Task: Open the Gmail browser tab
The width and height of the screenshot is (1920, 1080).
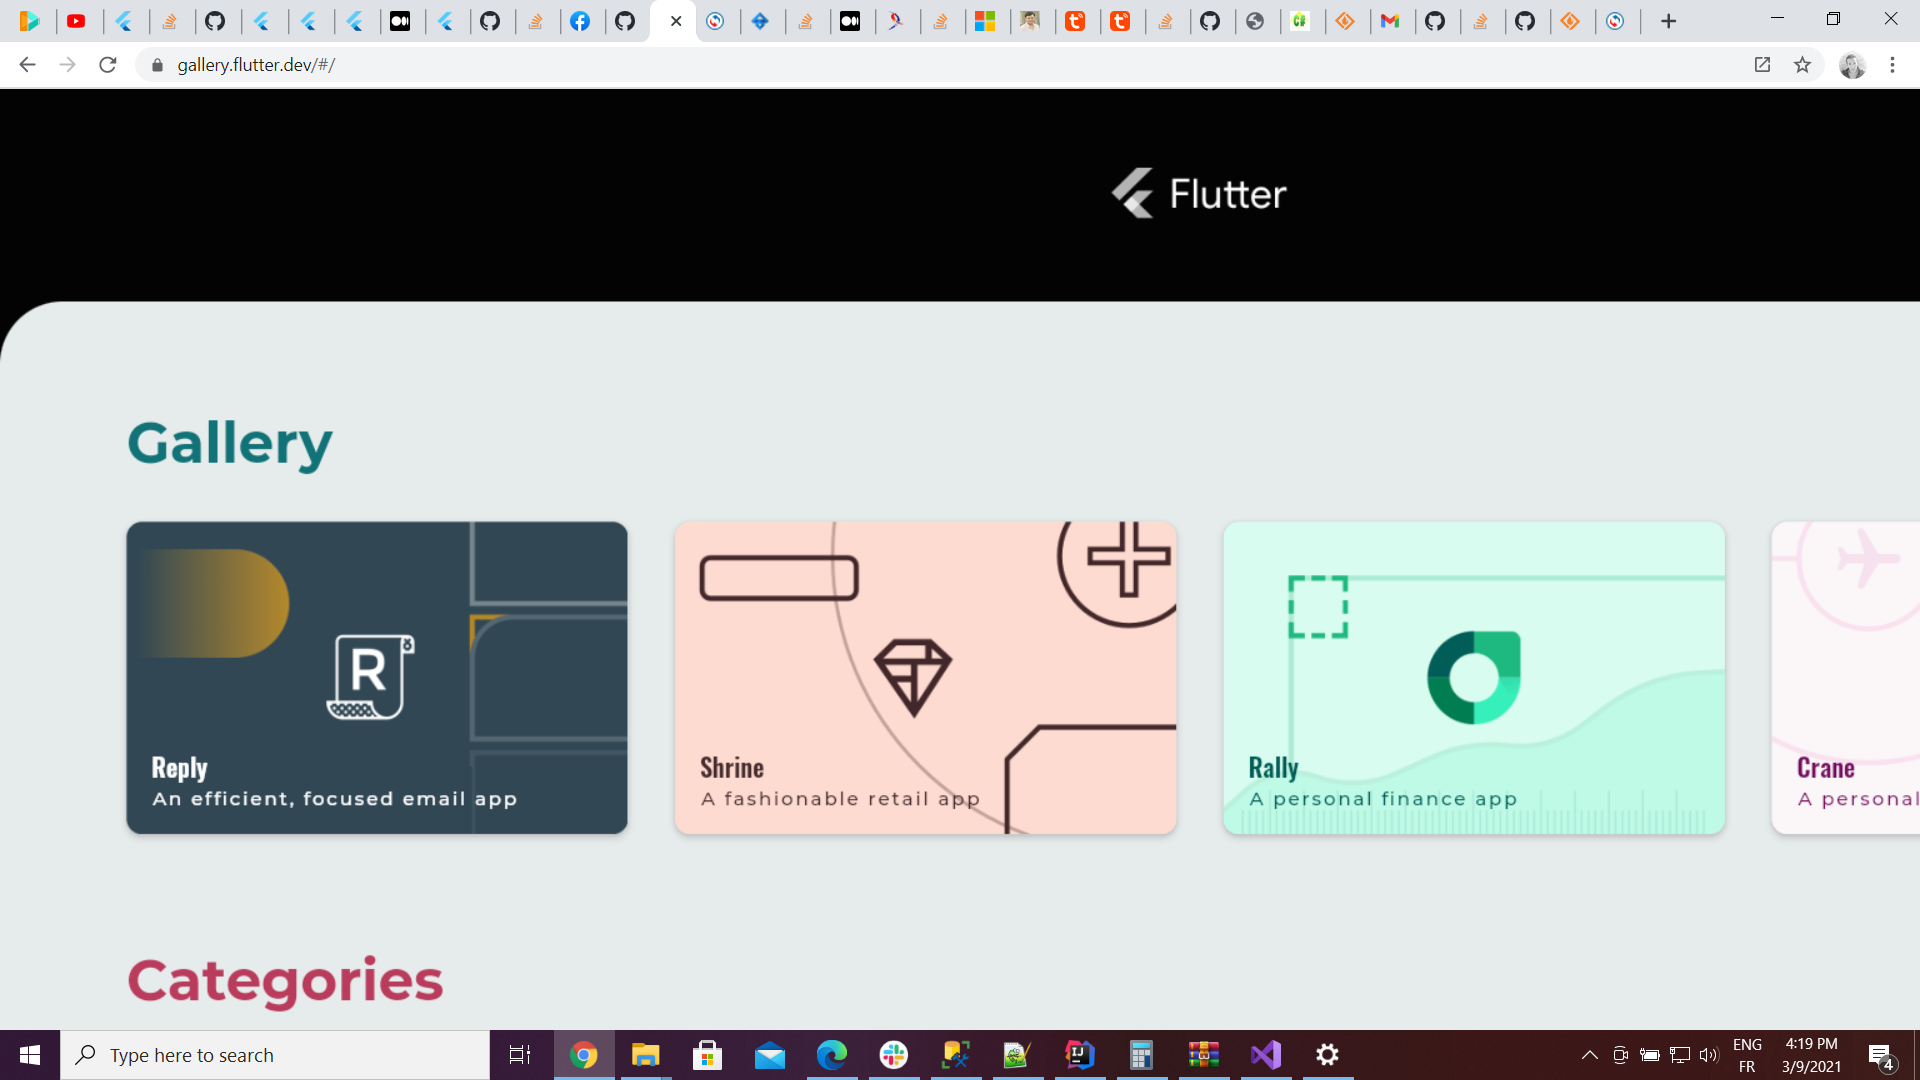Action: tap(1392, 21)
